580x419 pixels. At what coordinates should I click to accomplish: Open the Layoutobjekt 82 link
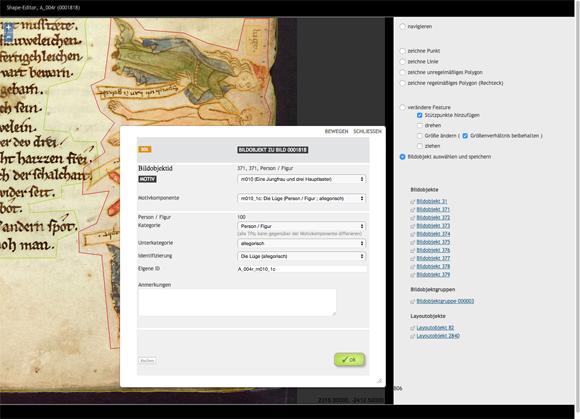[435, 328]
